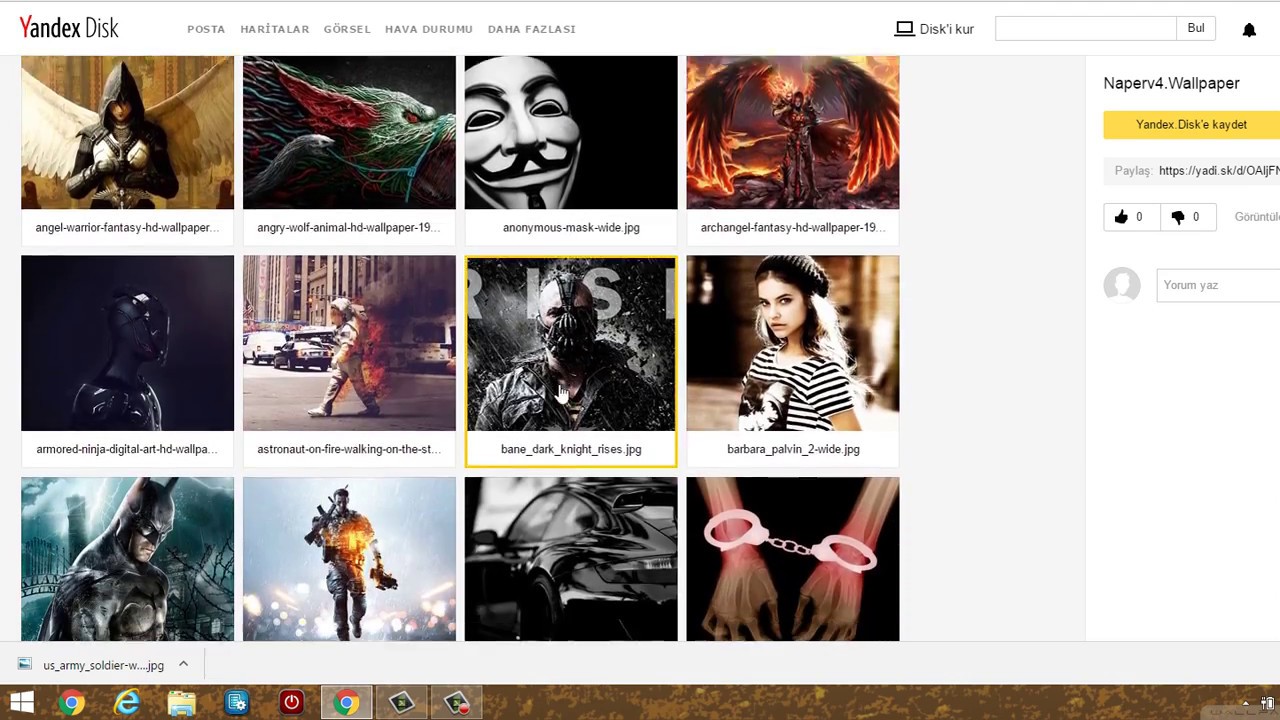Select astronaut-on-fire-walking thumbnail
Viewport: 1280px width, 720px height.
coord(349,343)
